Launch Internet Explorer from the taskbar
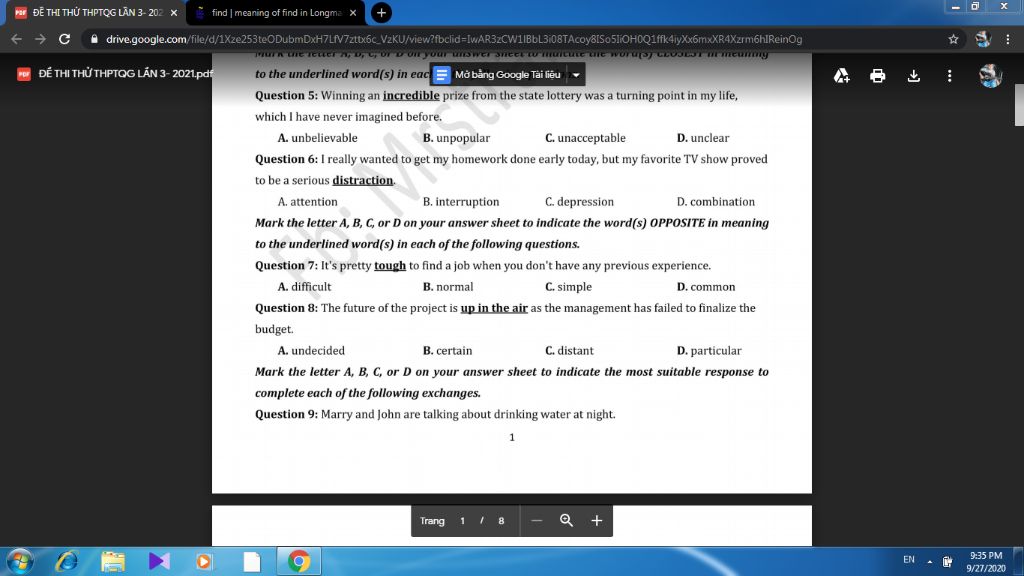Image resolution: width=1024 pixels, height=576 pixels. (x=67, y=561)
